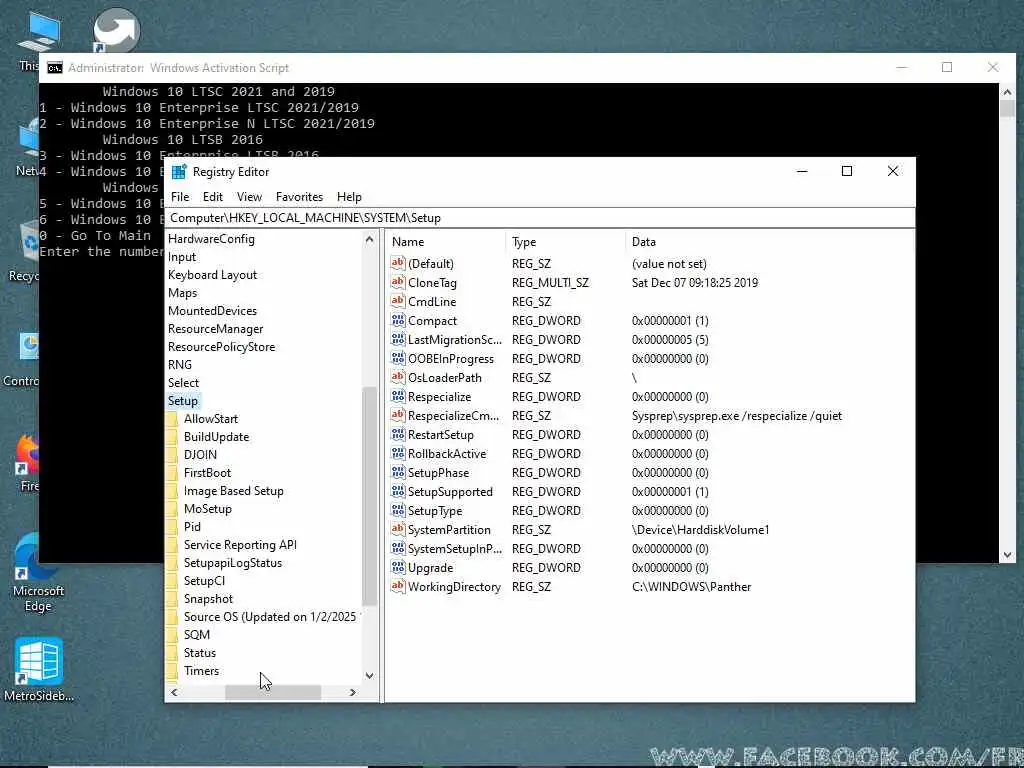Image resolution: width=1024 pixels, height=768 pixels.
Task: Click the BuildUpdate folder icon
Action: (172, 437)
